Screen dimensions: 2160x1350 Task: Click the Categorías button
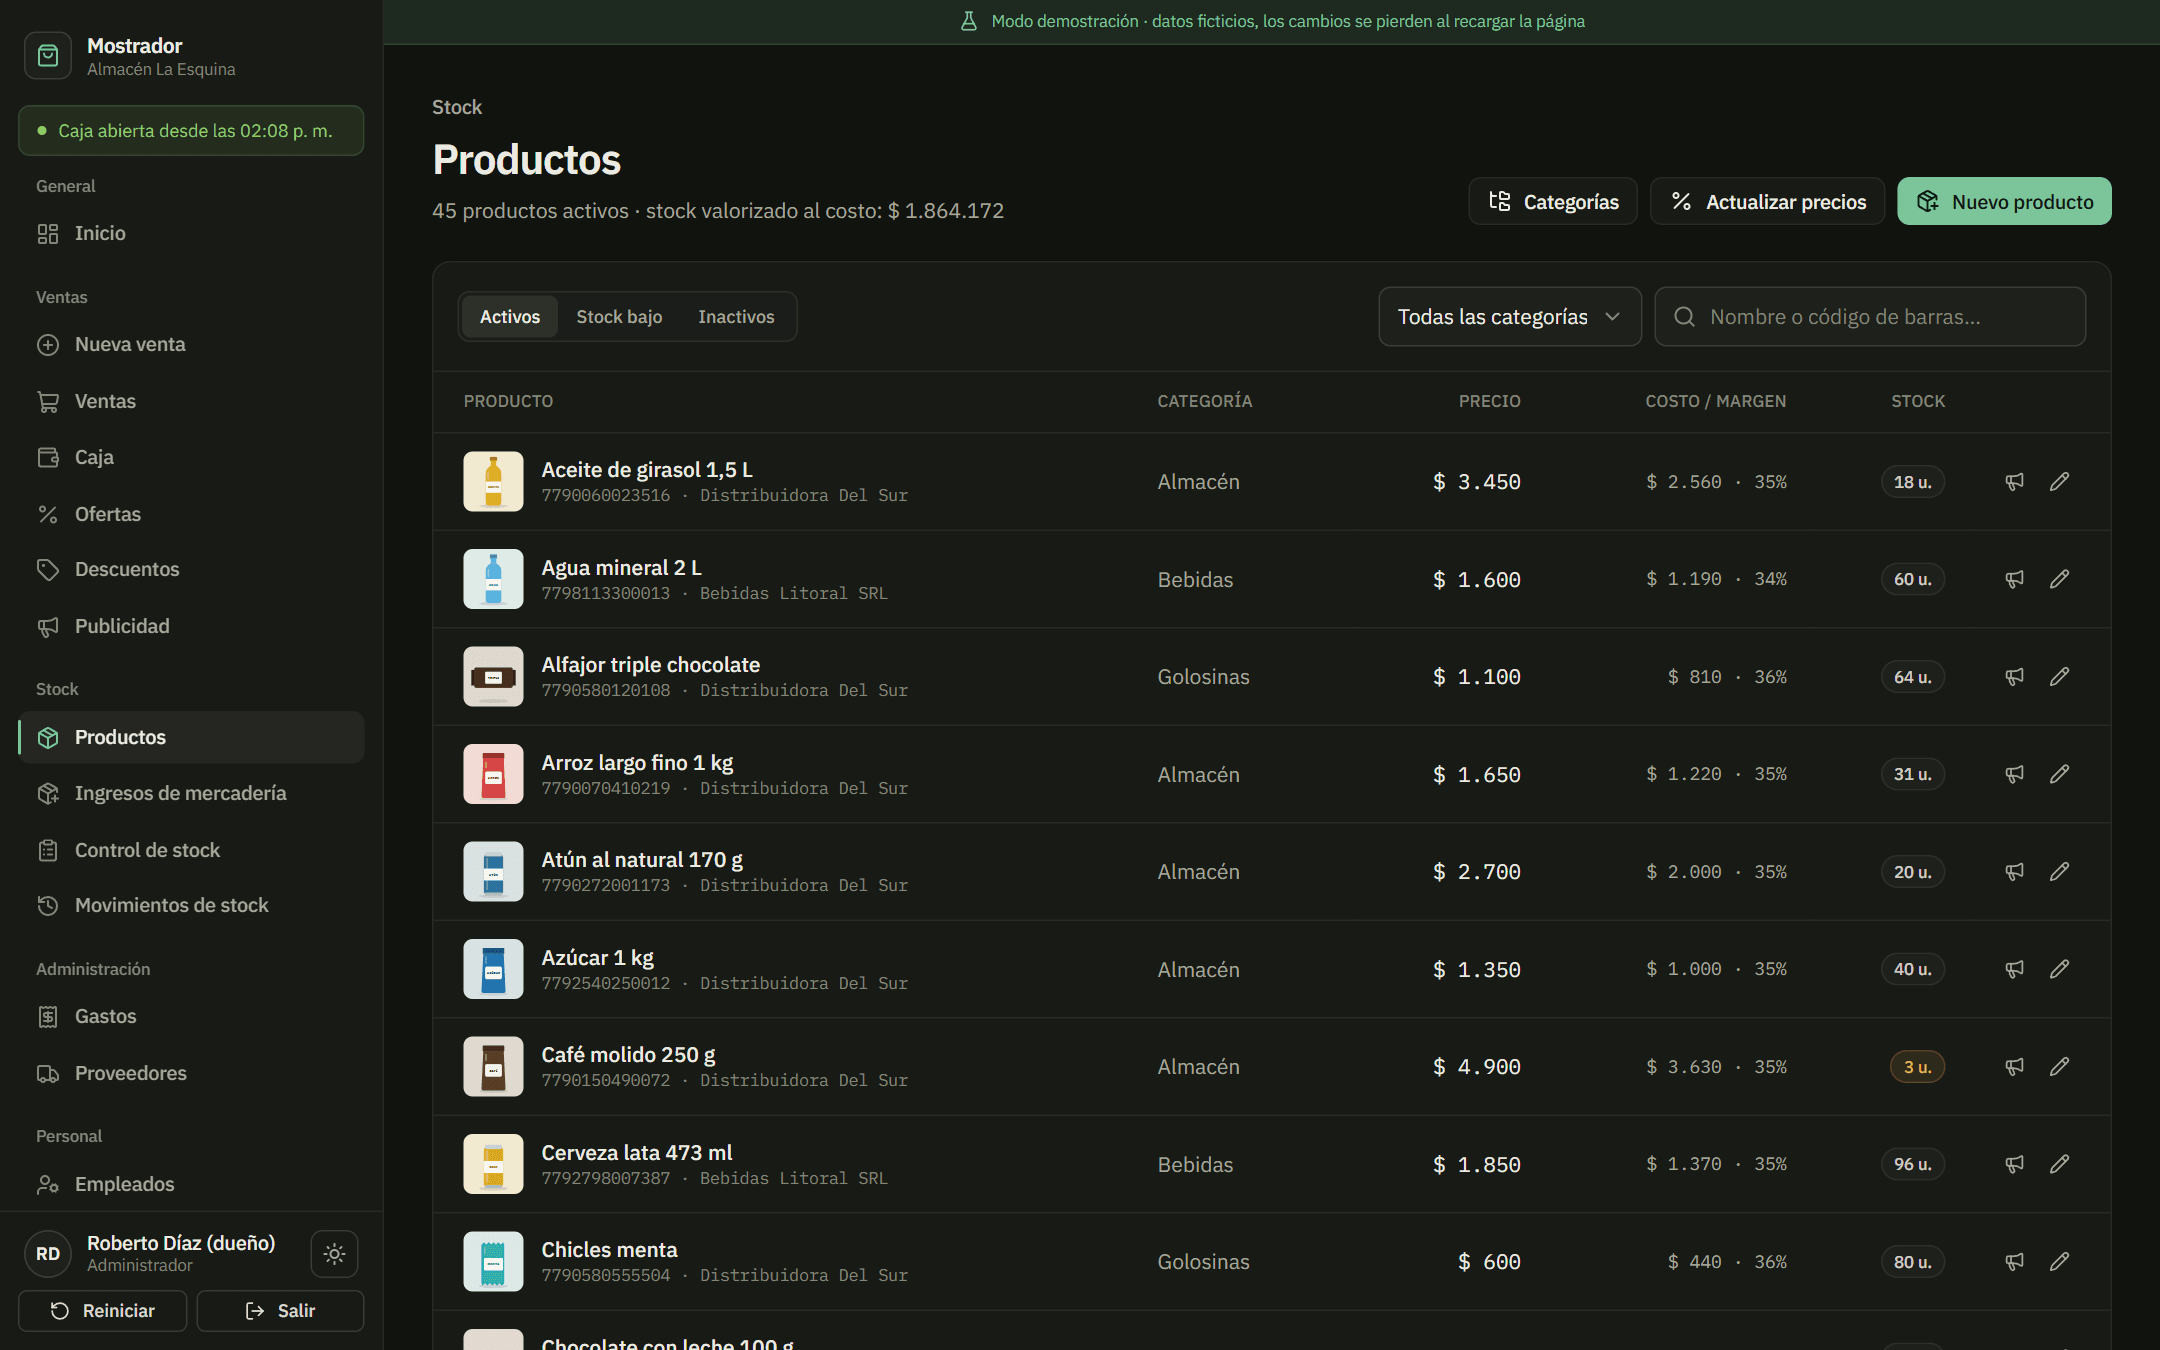coord(1553,201)
